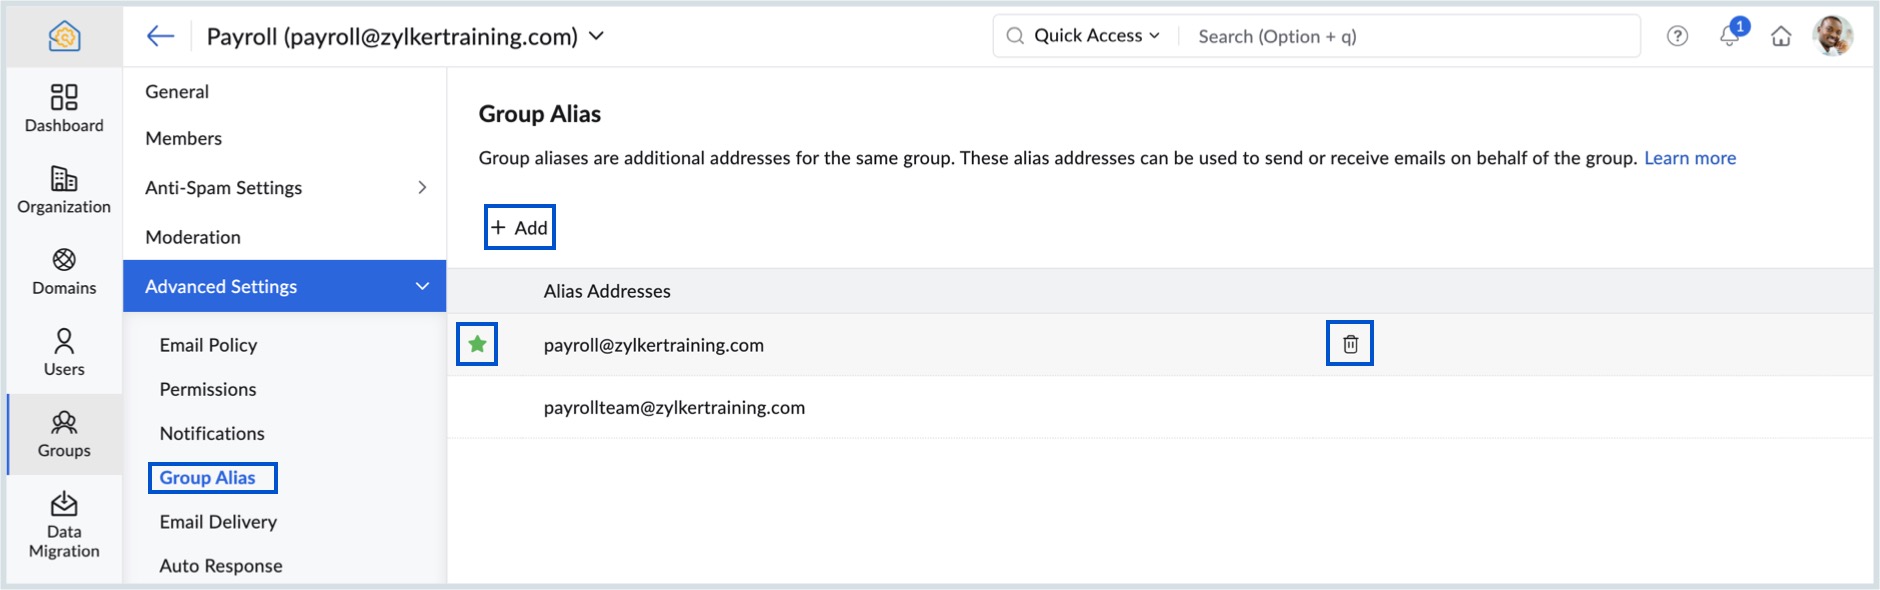
Task: Expand the Quick Access dropdown
Action: point(1097,36)
